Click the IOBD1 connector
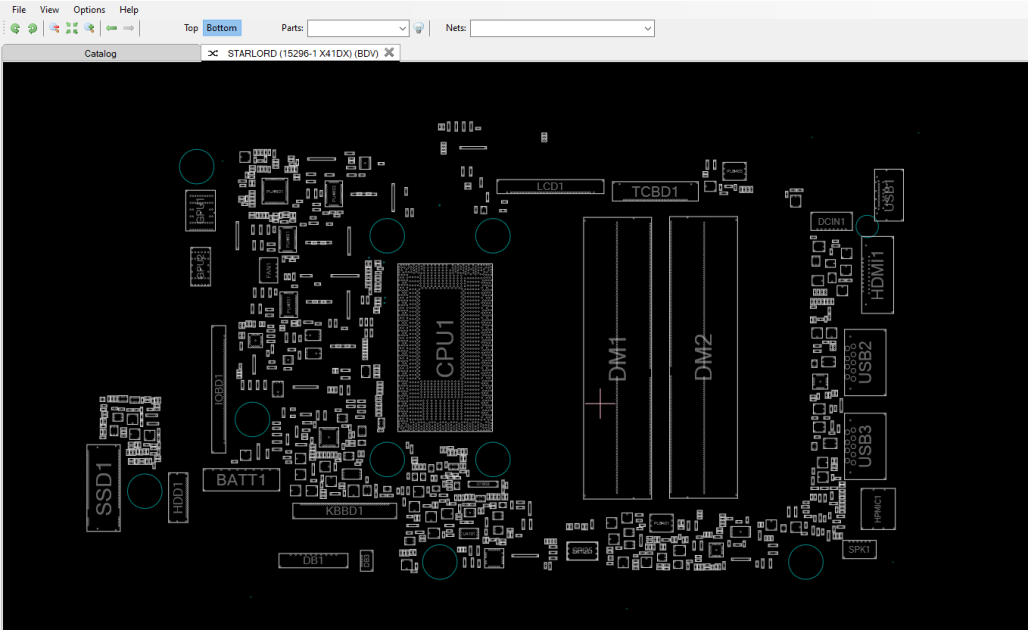This screenshot has height=630, width=1028. point(219,389)
